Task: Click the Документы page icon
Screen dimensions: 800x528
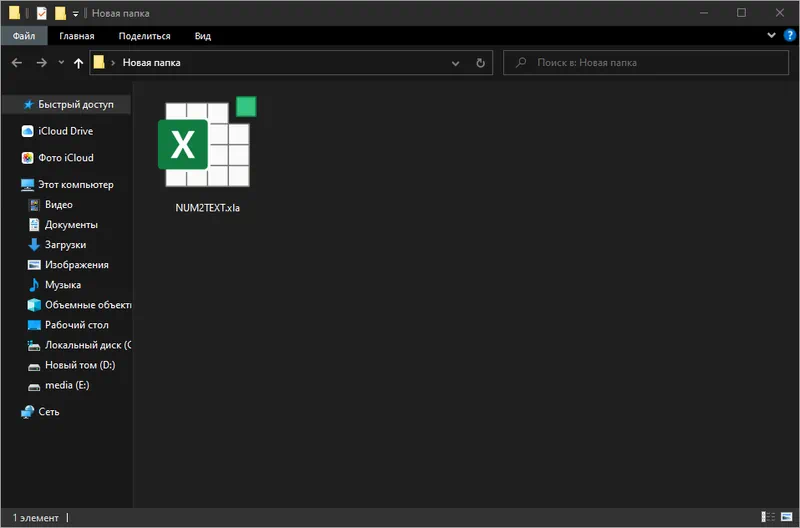Action: pos(34,225)
